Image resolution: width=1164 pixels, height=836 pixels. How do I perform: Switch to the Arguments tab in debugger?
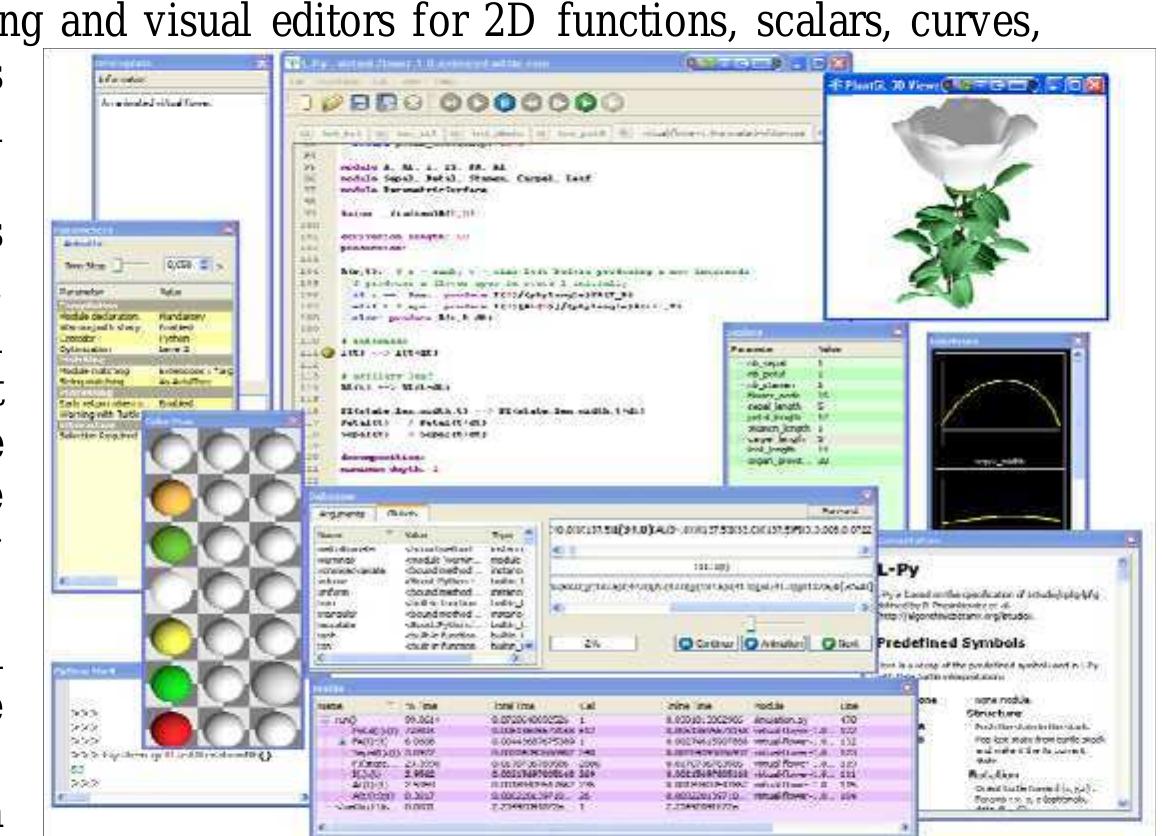tap(341, 514)
